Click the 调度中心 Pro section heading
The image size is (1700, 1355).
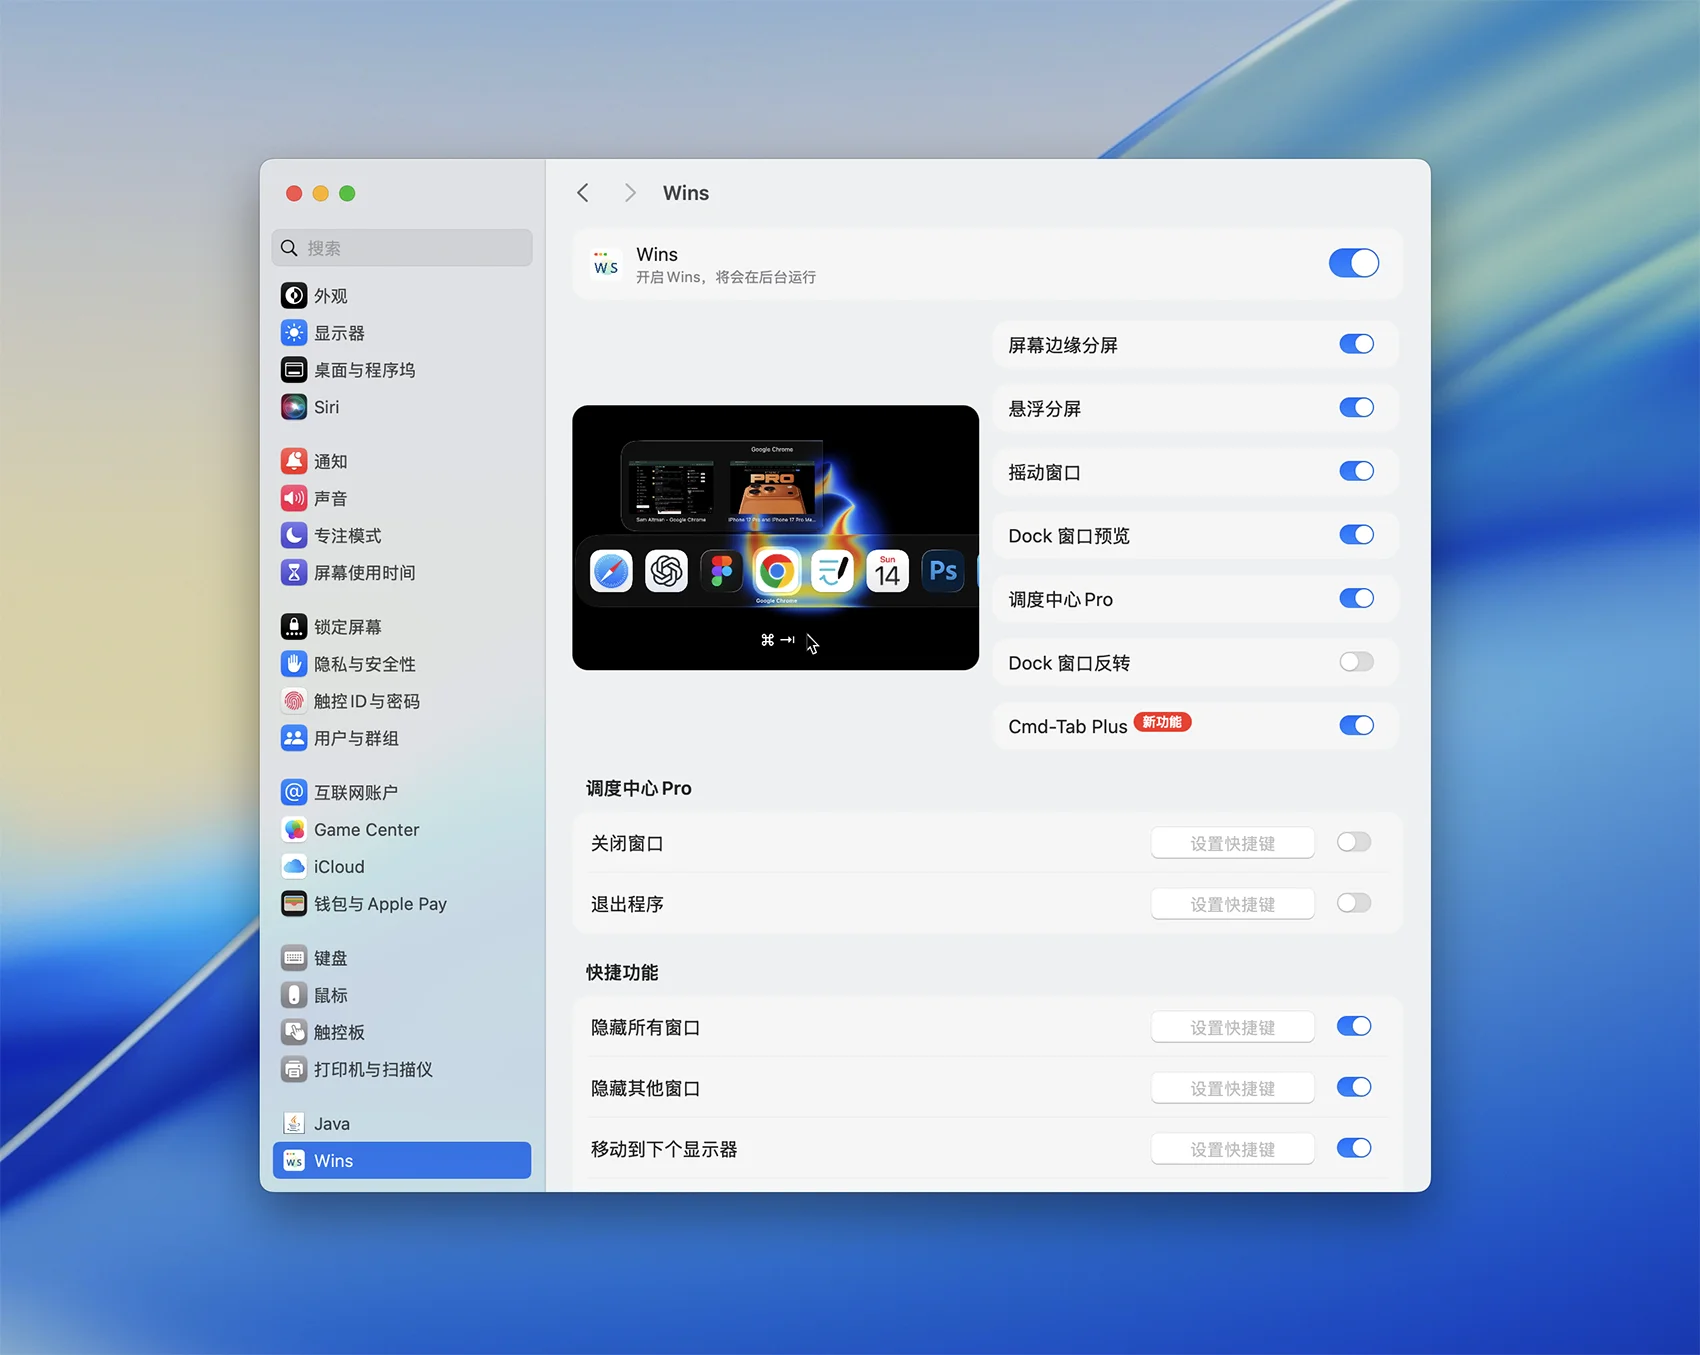tap(638, 788)
